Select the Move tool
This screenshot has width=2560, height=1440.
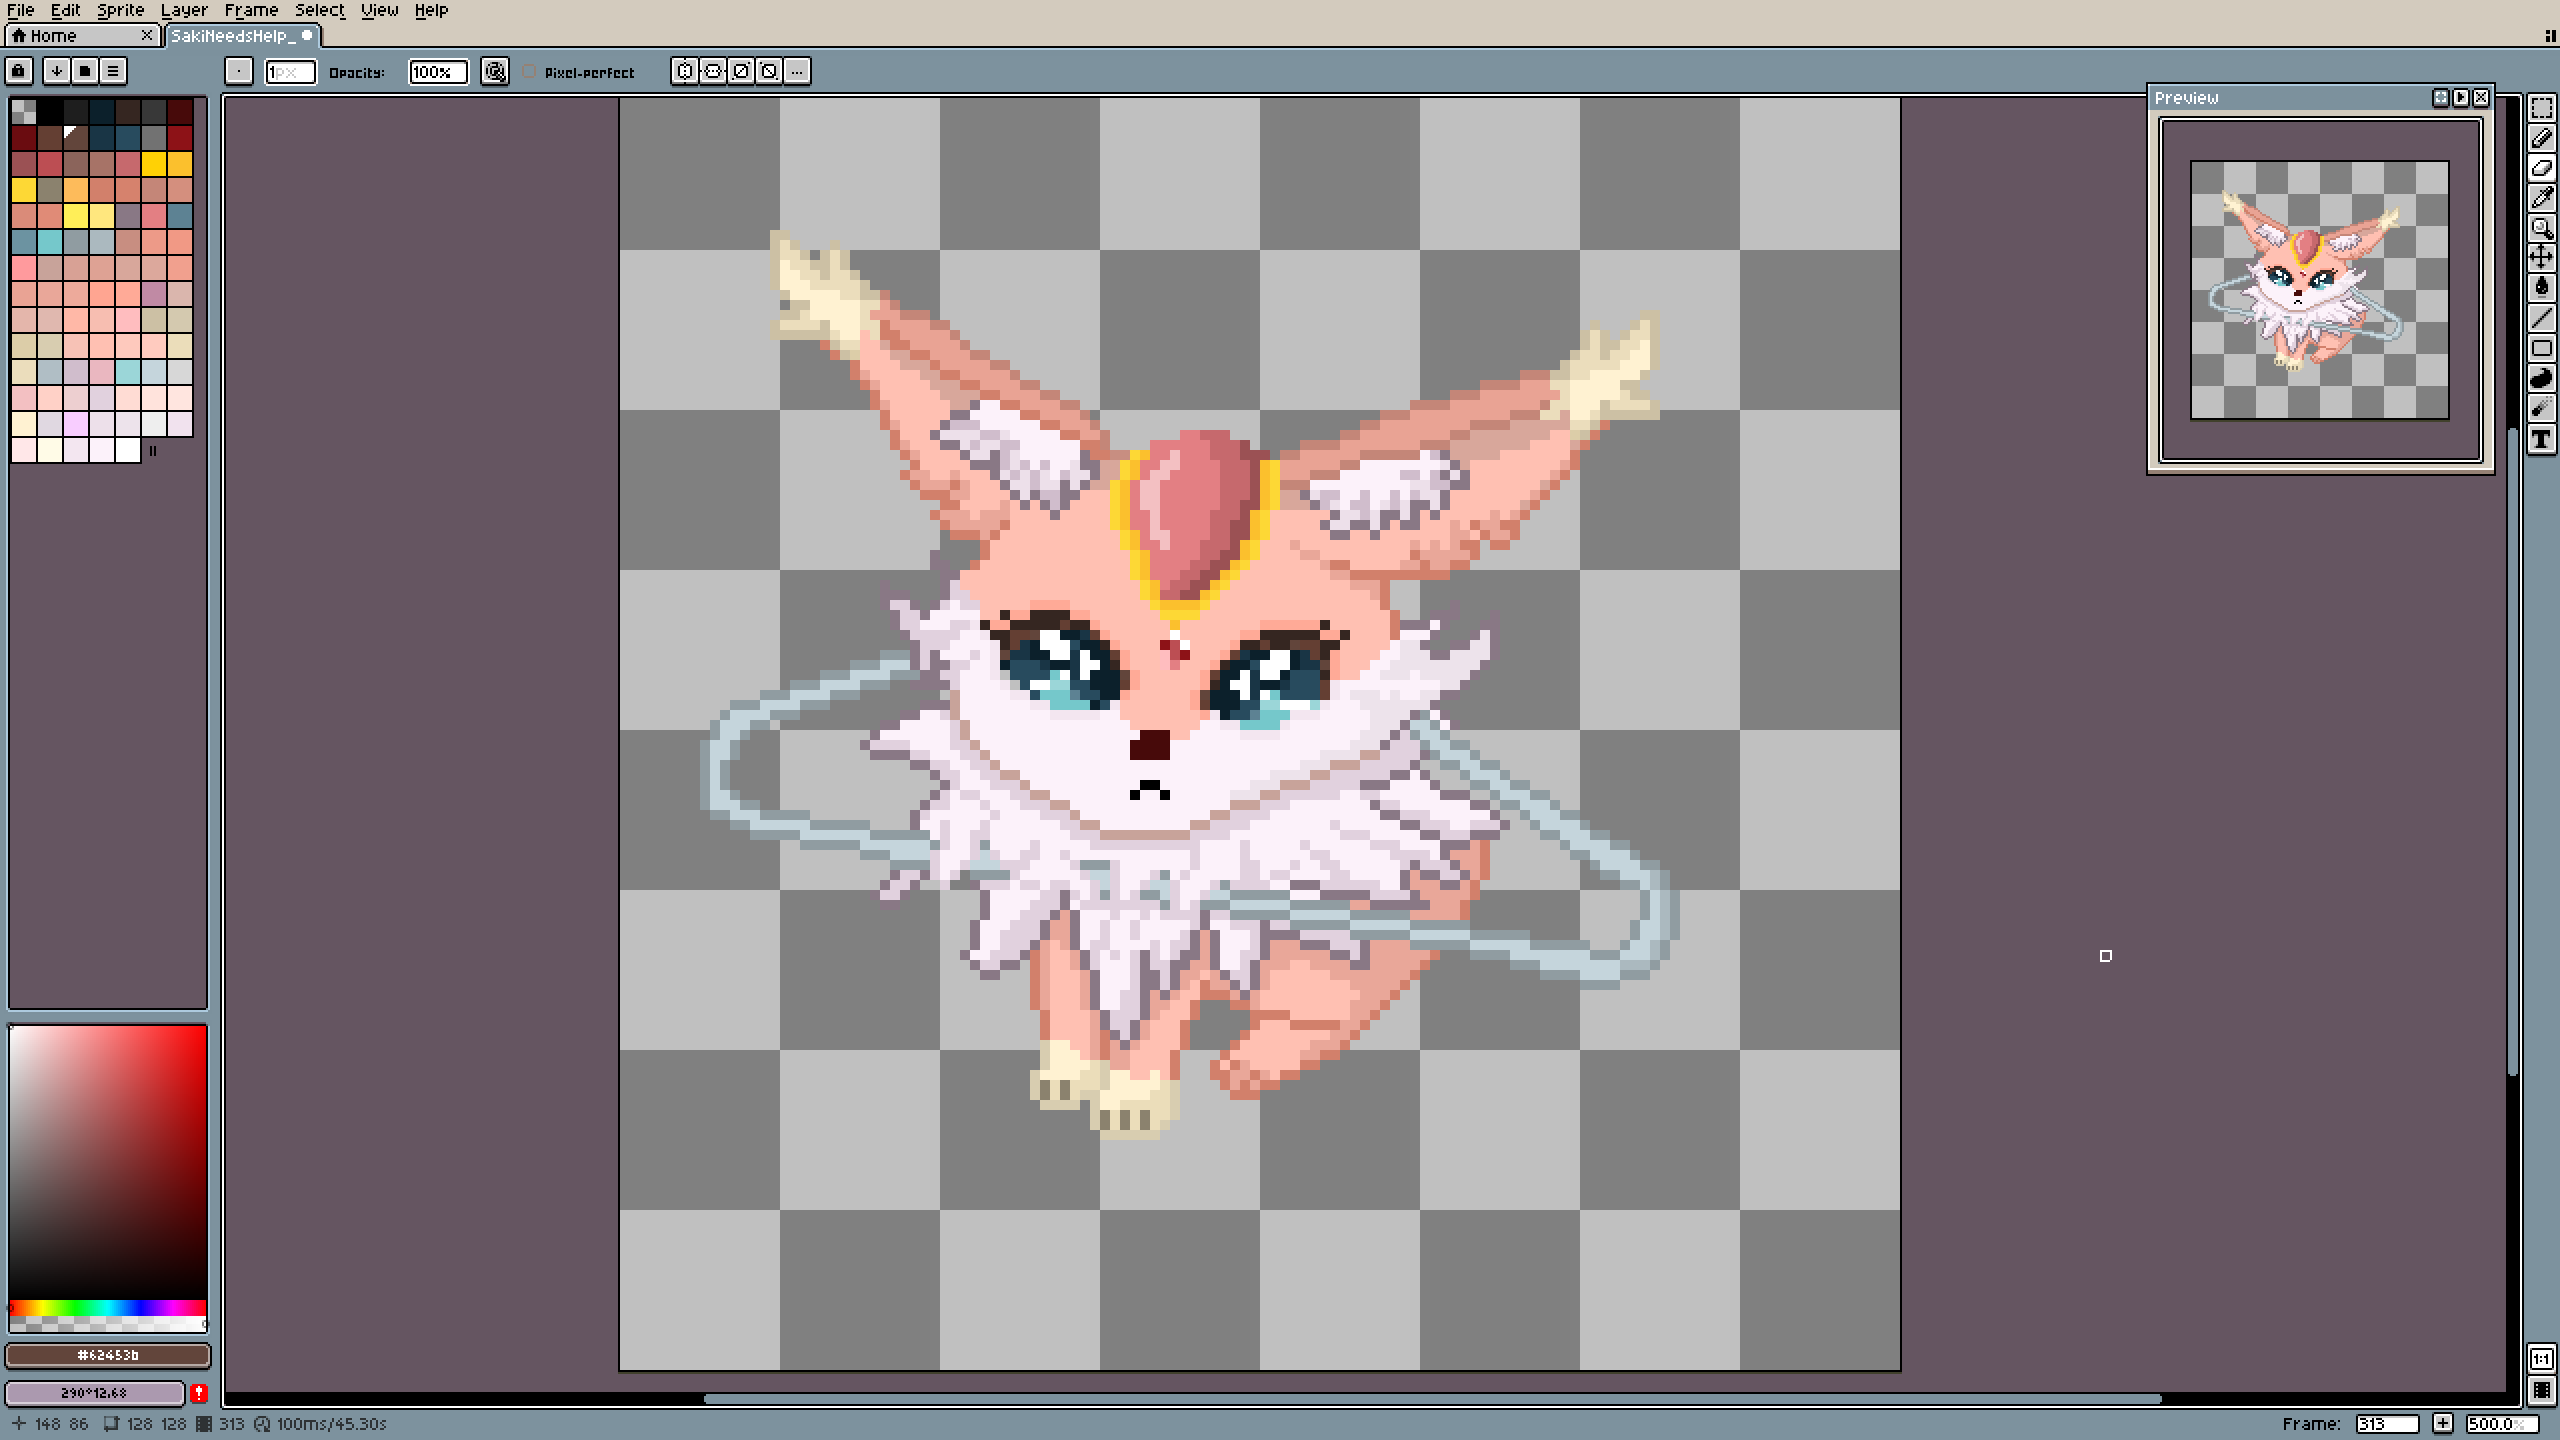(x=2541, y=258)
